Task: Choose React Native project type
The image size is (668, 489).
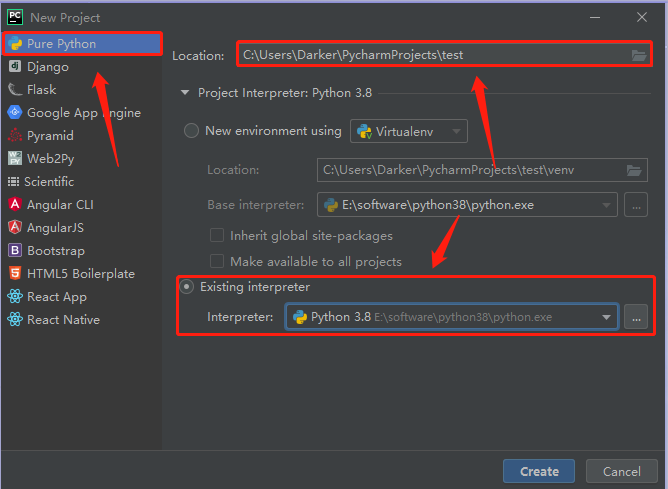Action: (x=81, y=319)
